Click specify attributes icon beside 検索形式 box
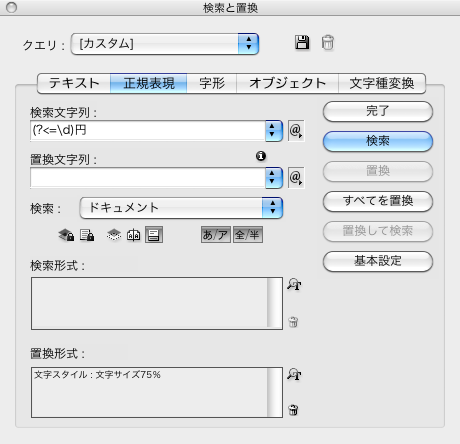 tap(294, 284)
